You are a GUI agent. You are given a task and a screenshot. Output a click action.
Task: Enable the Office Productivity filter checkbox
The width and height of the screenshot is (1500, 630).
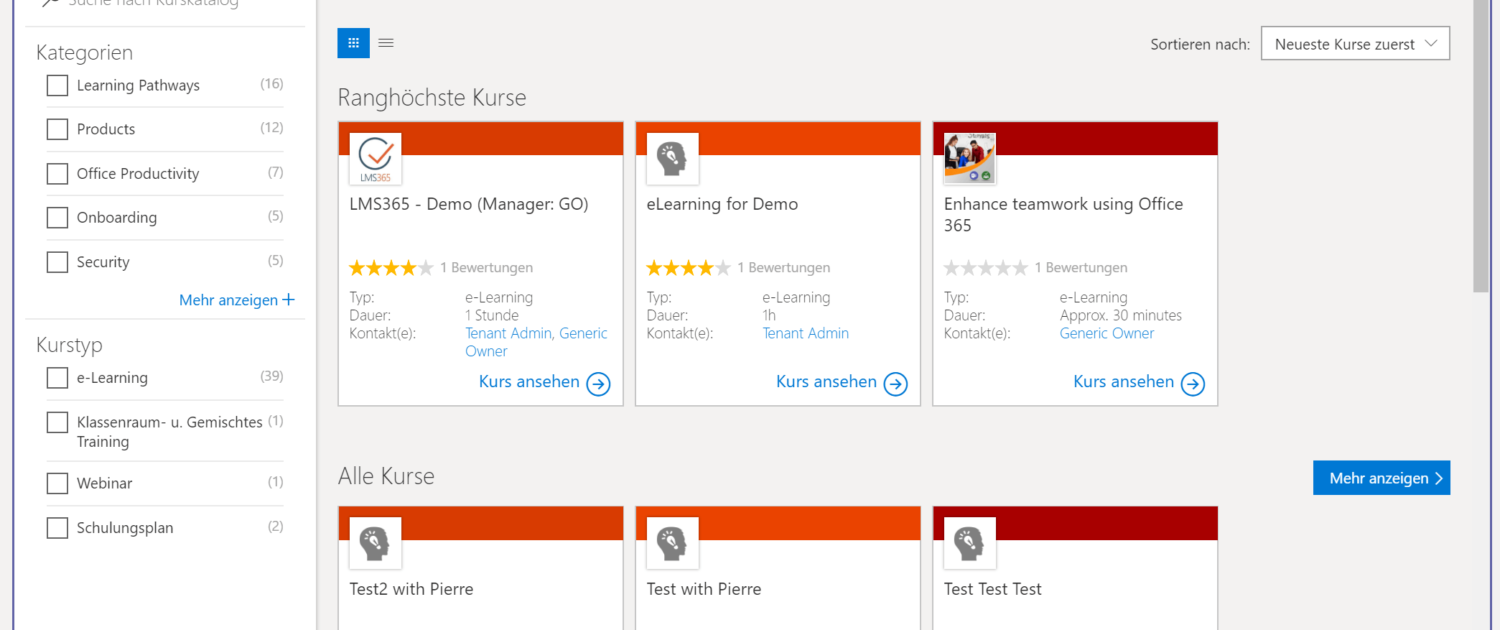pyautogui.click(x=57, y=174)
